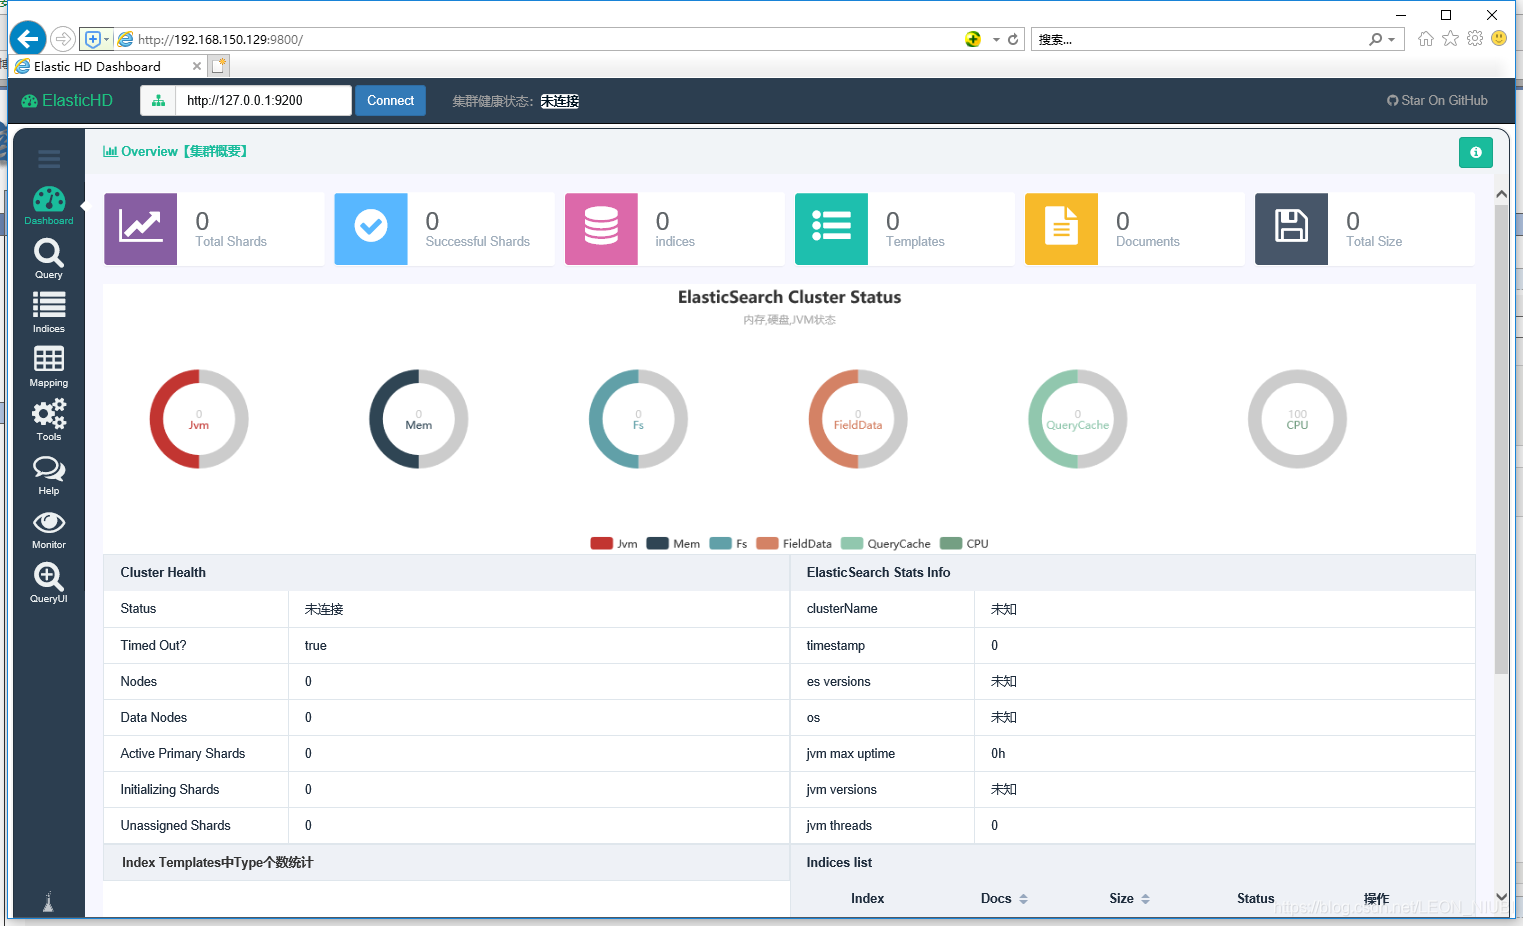This screenshot has height=926, width=1523.
Task: Open a new browser tab
Action: (x=219, y=66)
